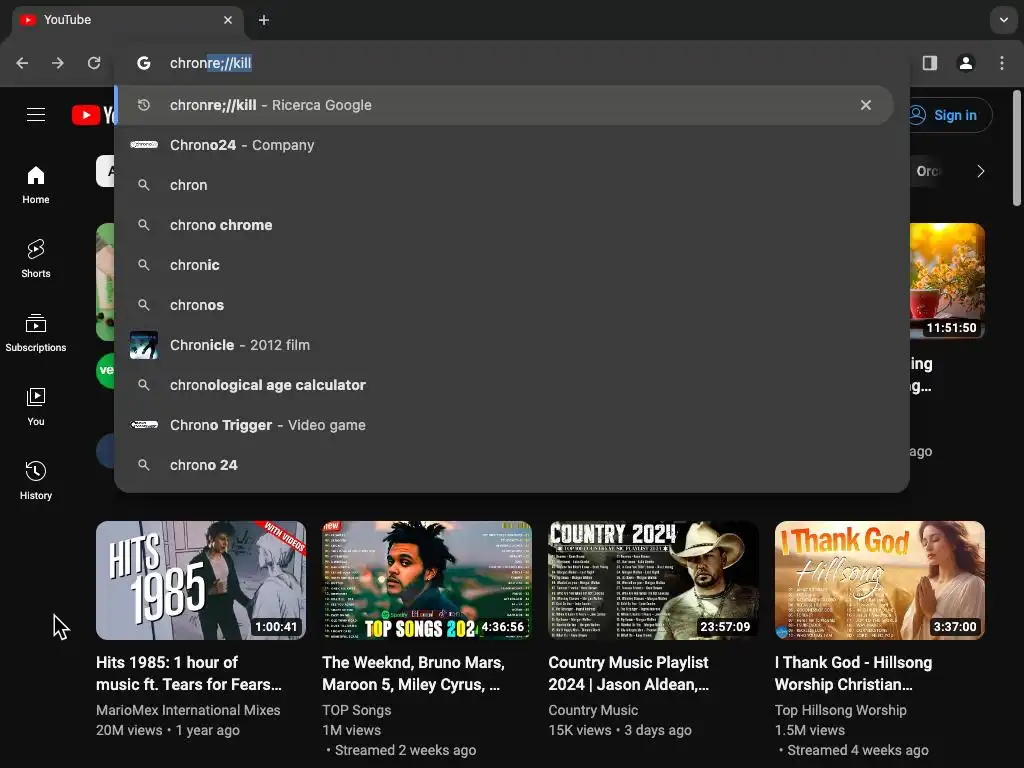This screenshot has width=1024, height=768.
Task: Click title 'I Thank God - Hillsong Worship'
Action: (x=854, y=673)
